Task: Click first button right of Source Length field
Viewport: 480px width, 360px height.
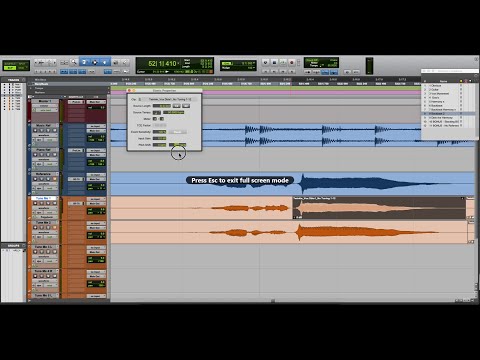Action: click(x=176, y=106)
